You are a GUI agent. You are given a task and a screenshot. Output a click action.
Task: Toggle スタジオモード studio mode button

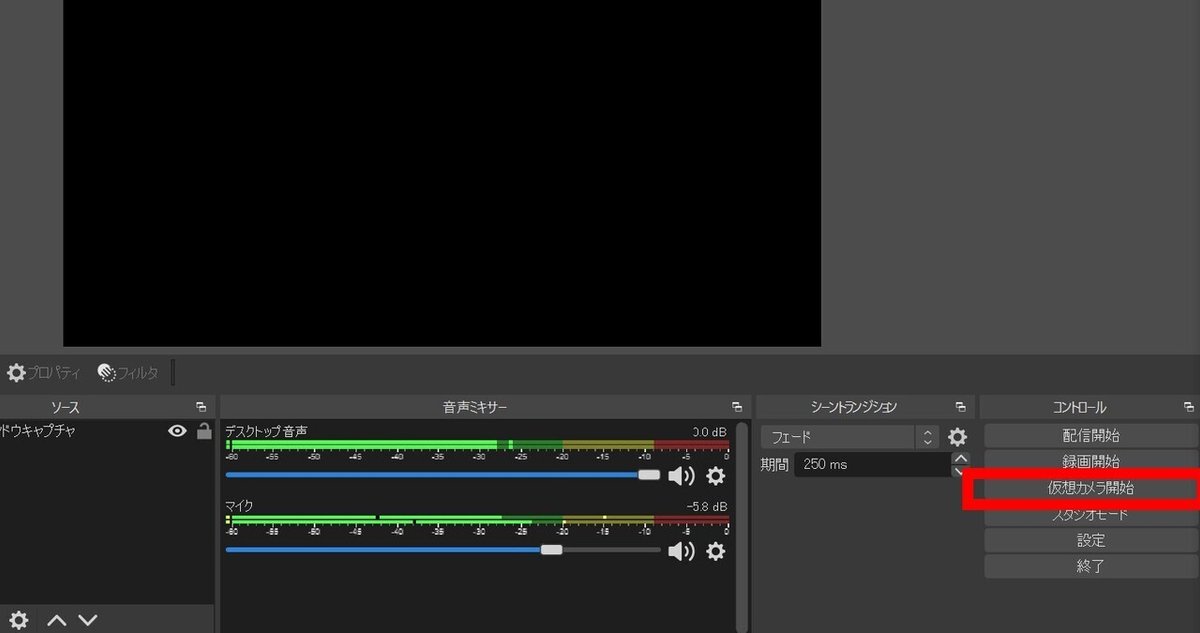pyautogui.click(x=1090, y=515)
